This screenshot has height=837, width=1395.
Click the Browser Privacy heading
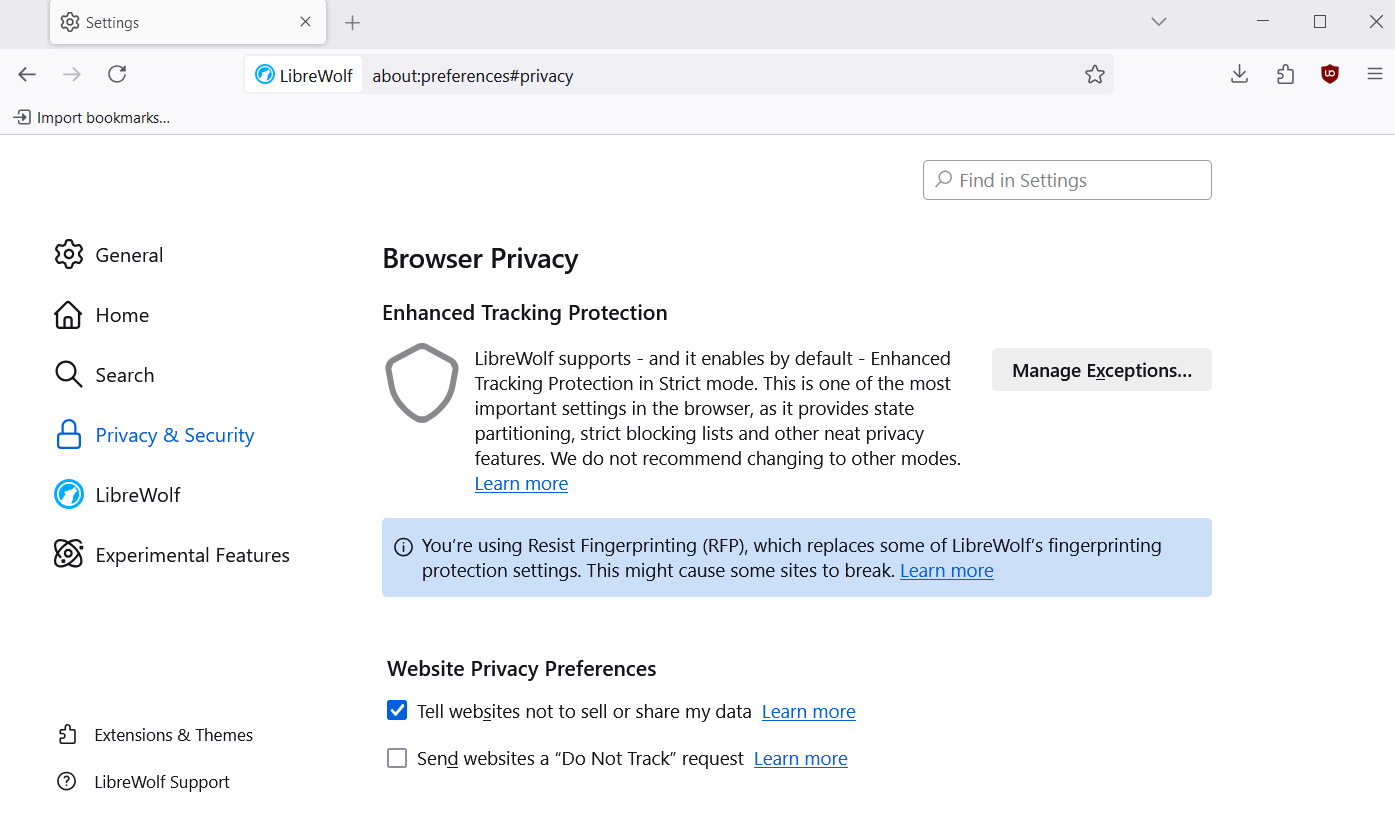pyautogui.click(x=480, y=259)
